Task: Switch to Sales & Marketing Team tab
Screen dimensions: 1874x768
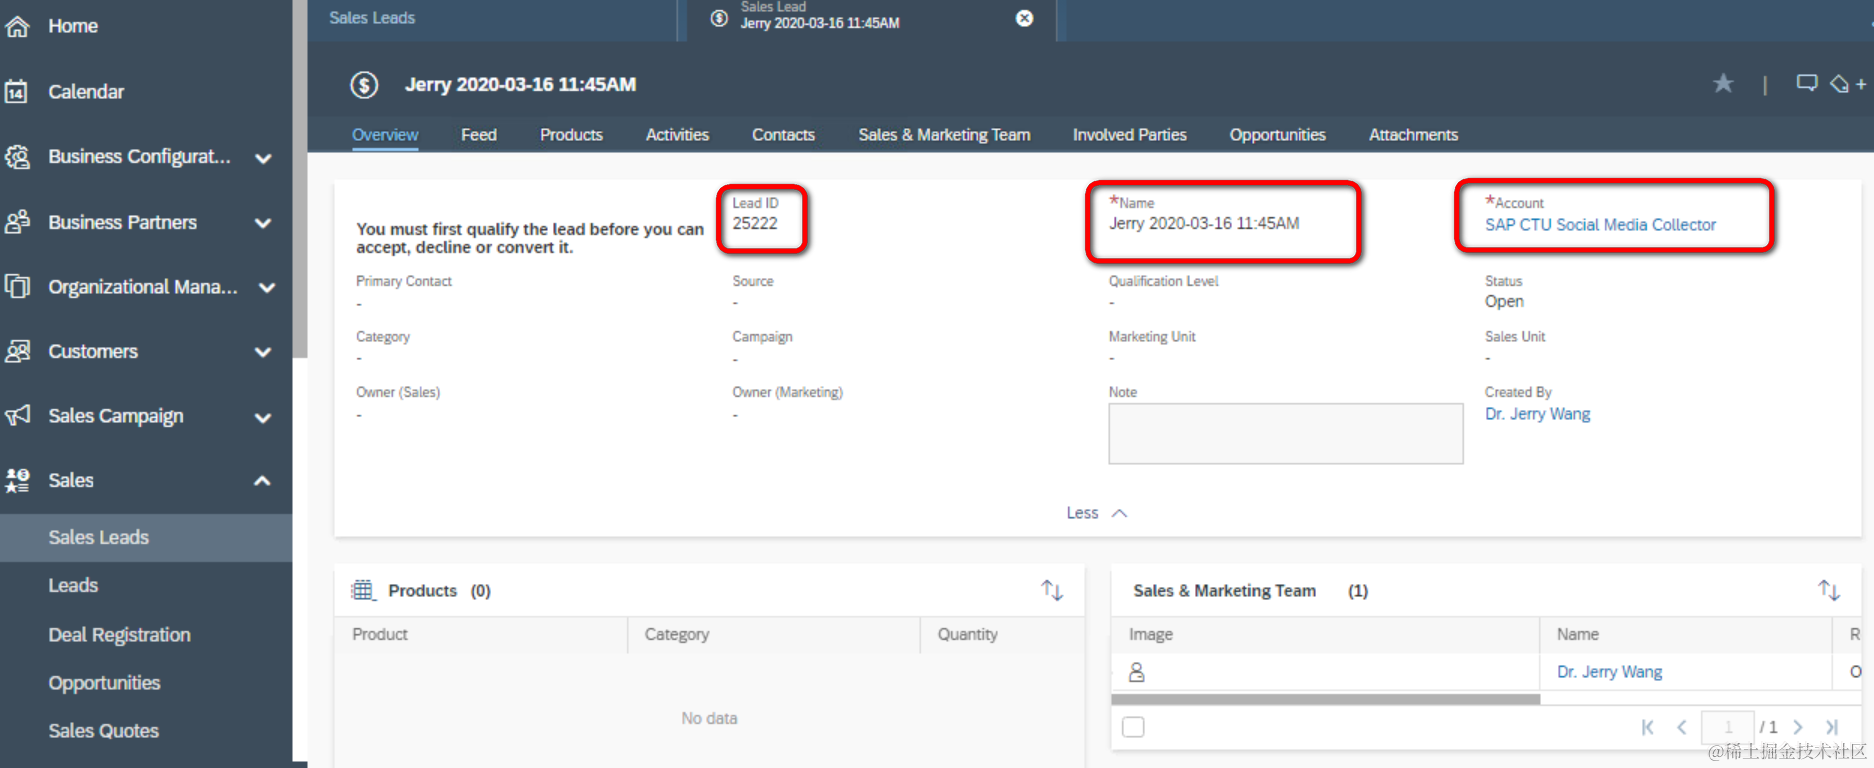Action: point(944,135)
